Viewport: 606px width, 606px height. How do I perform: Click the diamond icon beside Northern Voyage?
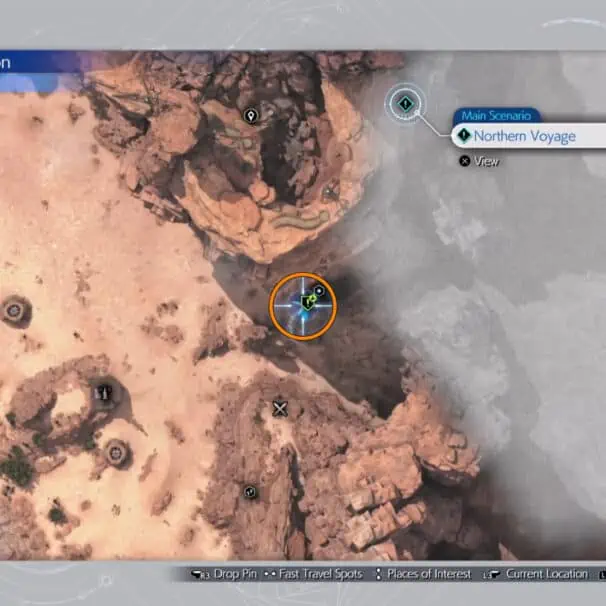tap(464, 136)
